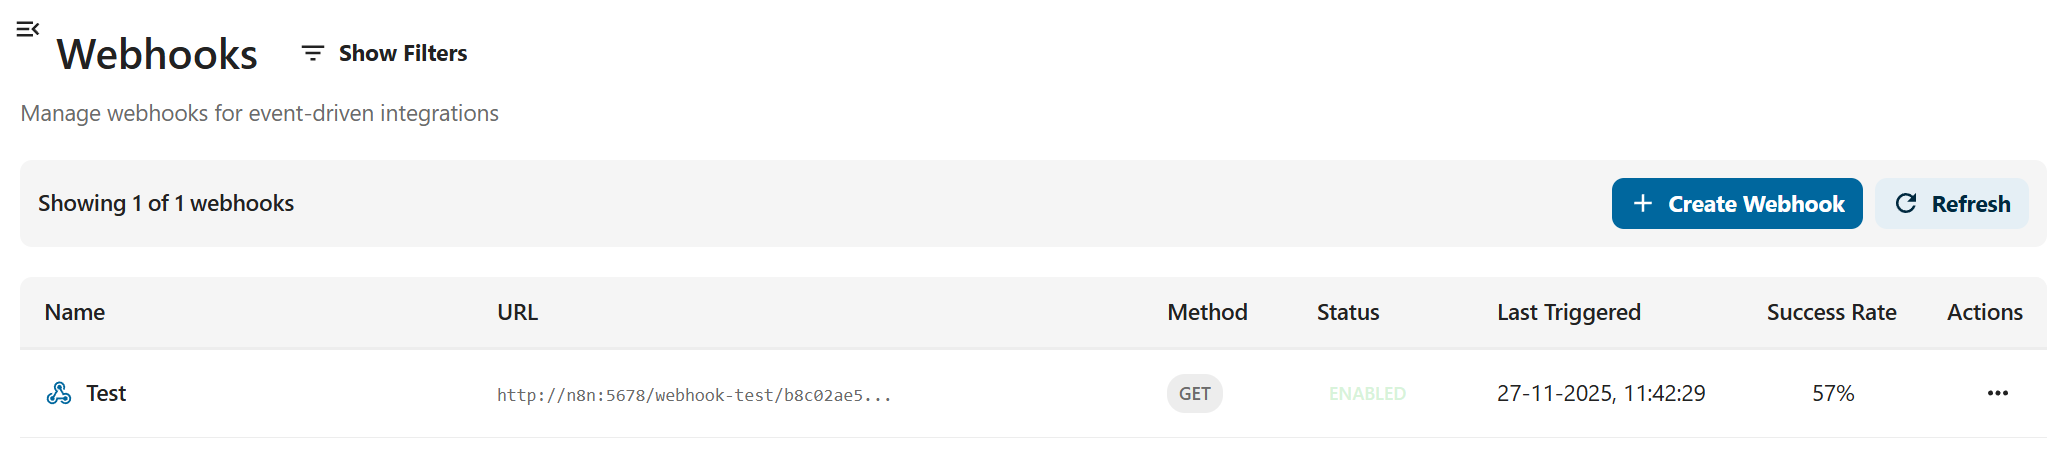Click the plus icon on Create Webhook
2065x451 pixels.
1642,204
